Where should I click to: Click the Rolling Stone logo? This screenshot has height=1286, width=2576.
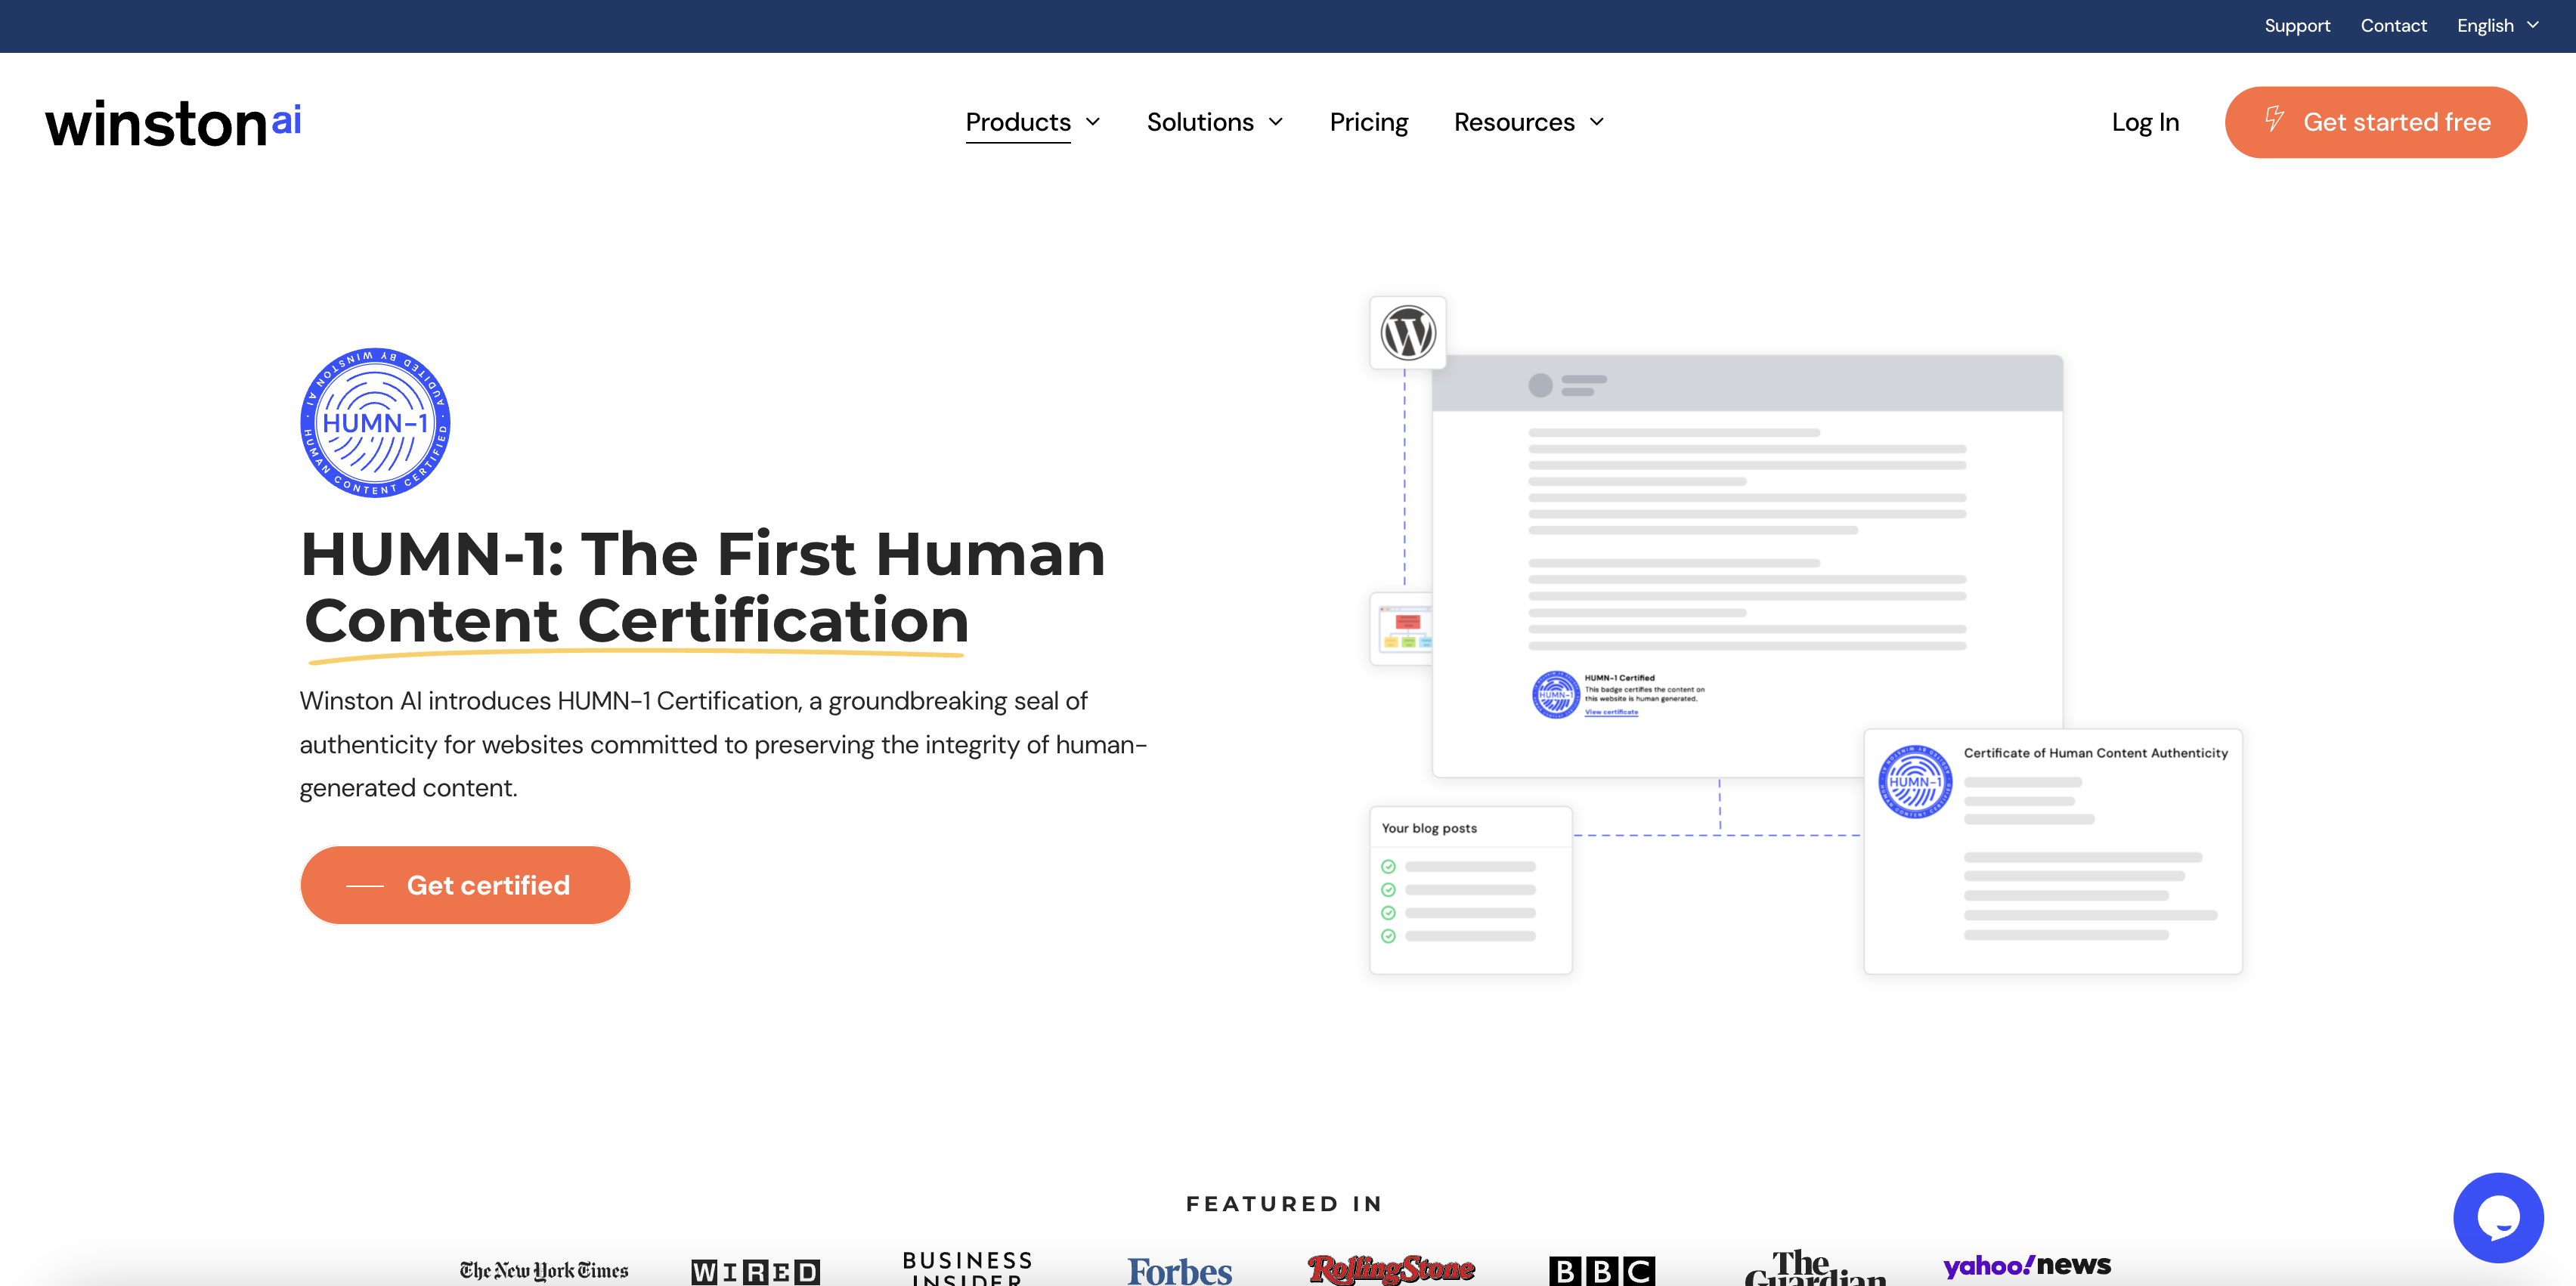pos(1390,1269)
